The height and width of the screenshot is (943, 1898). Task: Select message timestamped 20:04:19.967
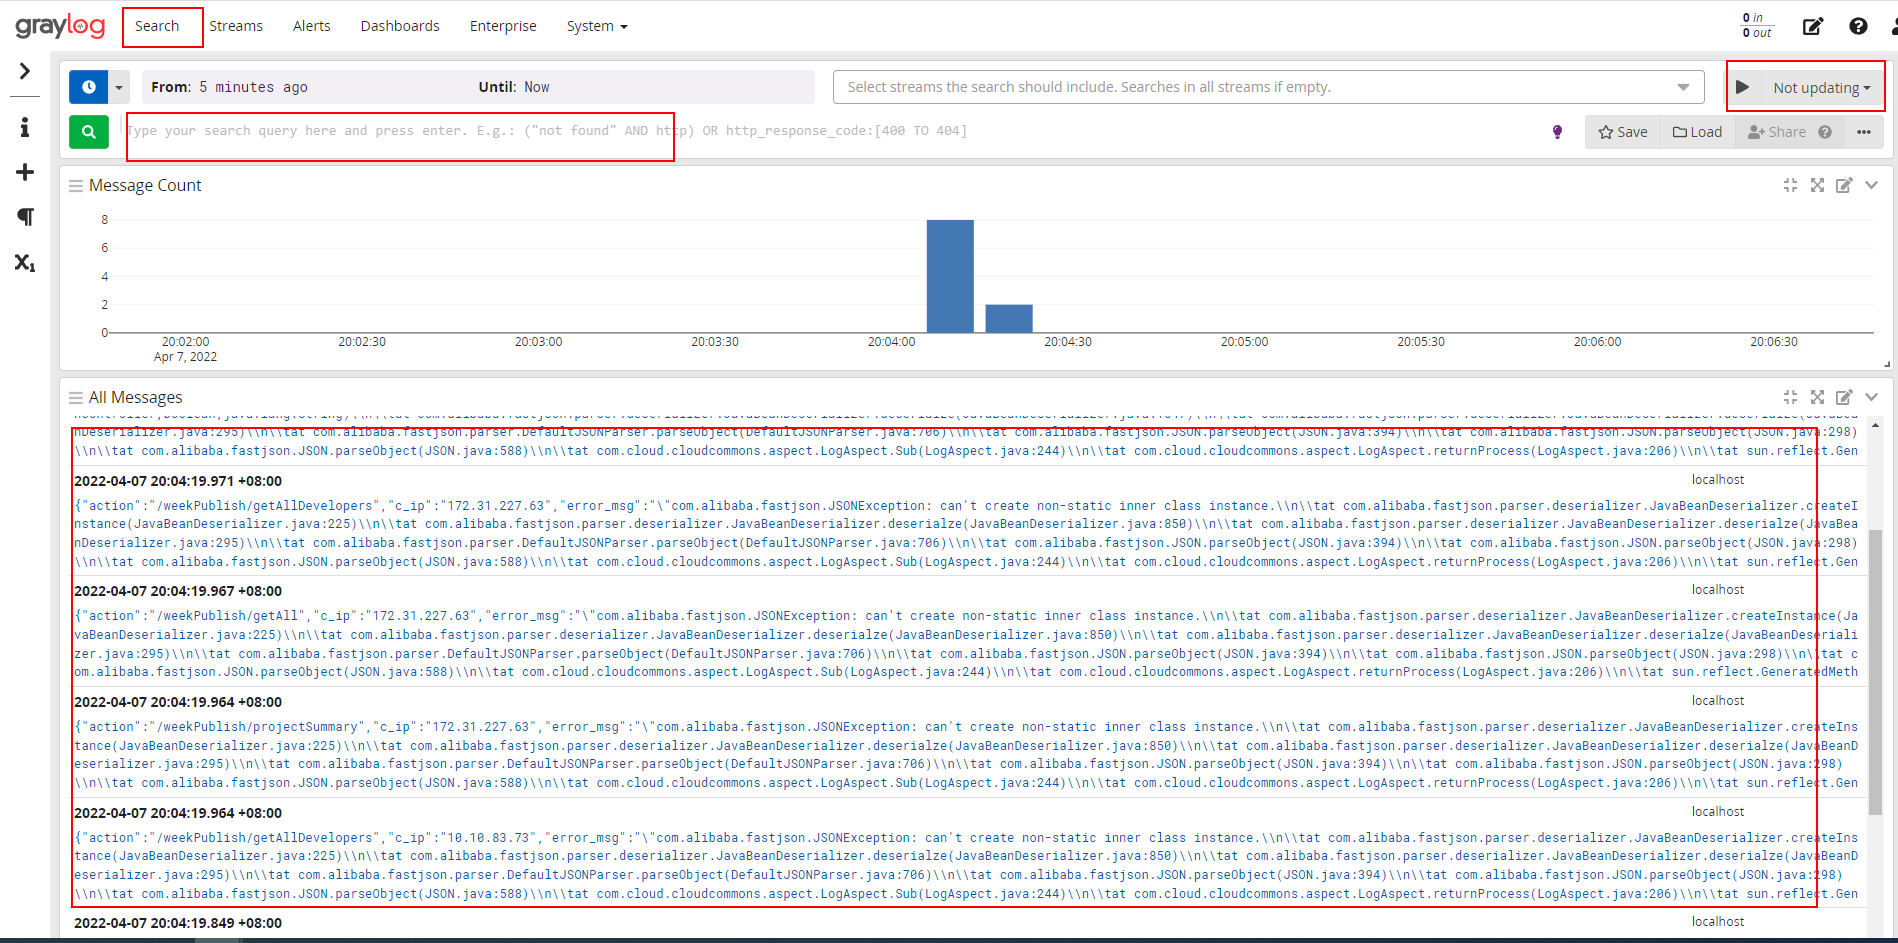[178, 591]
